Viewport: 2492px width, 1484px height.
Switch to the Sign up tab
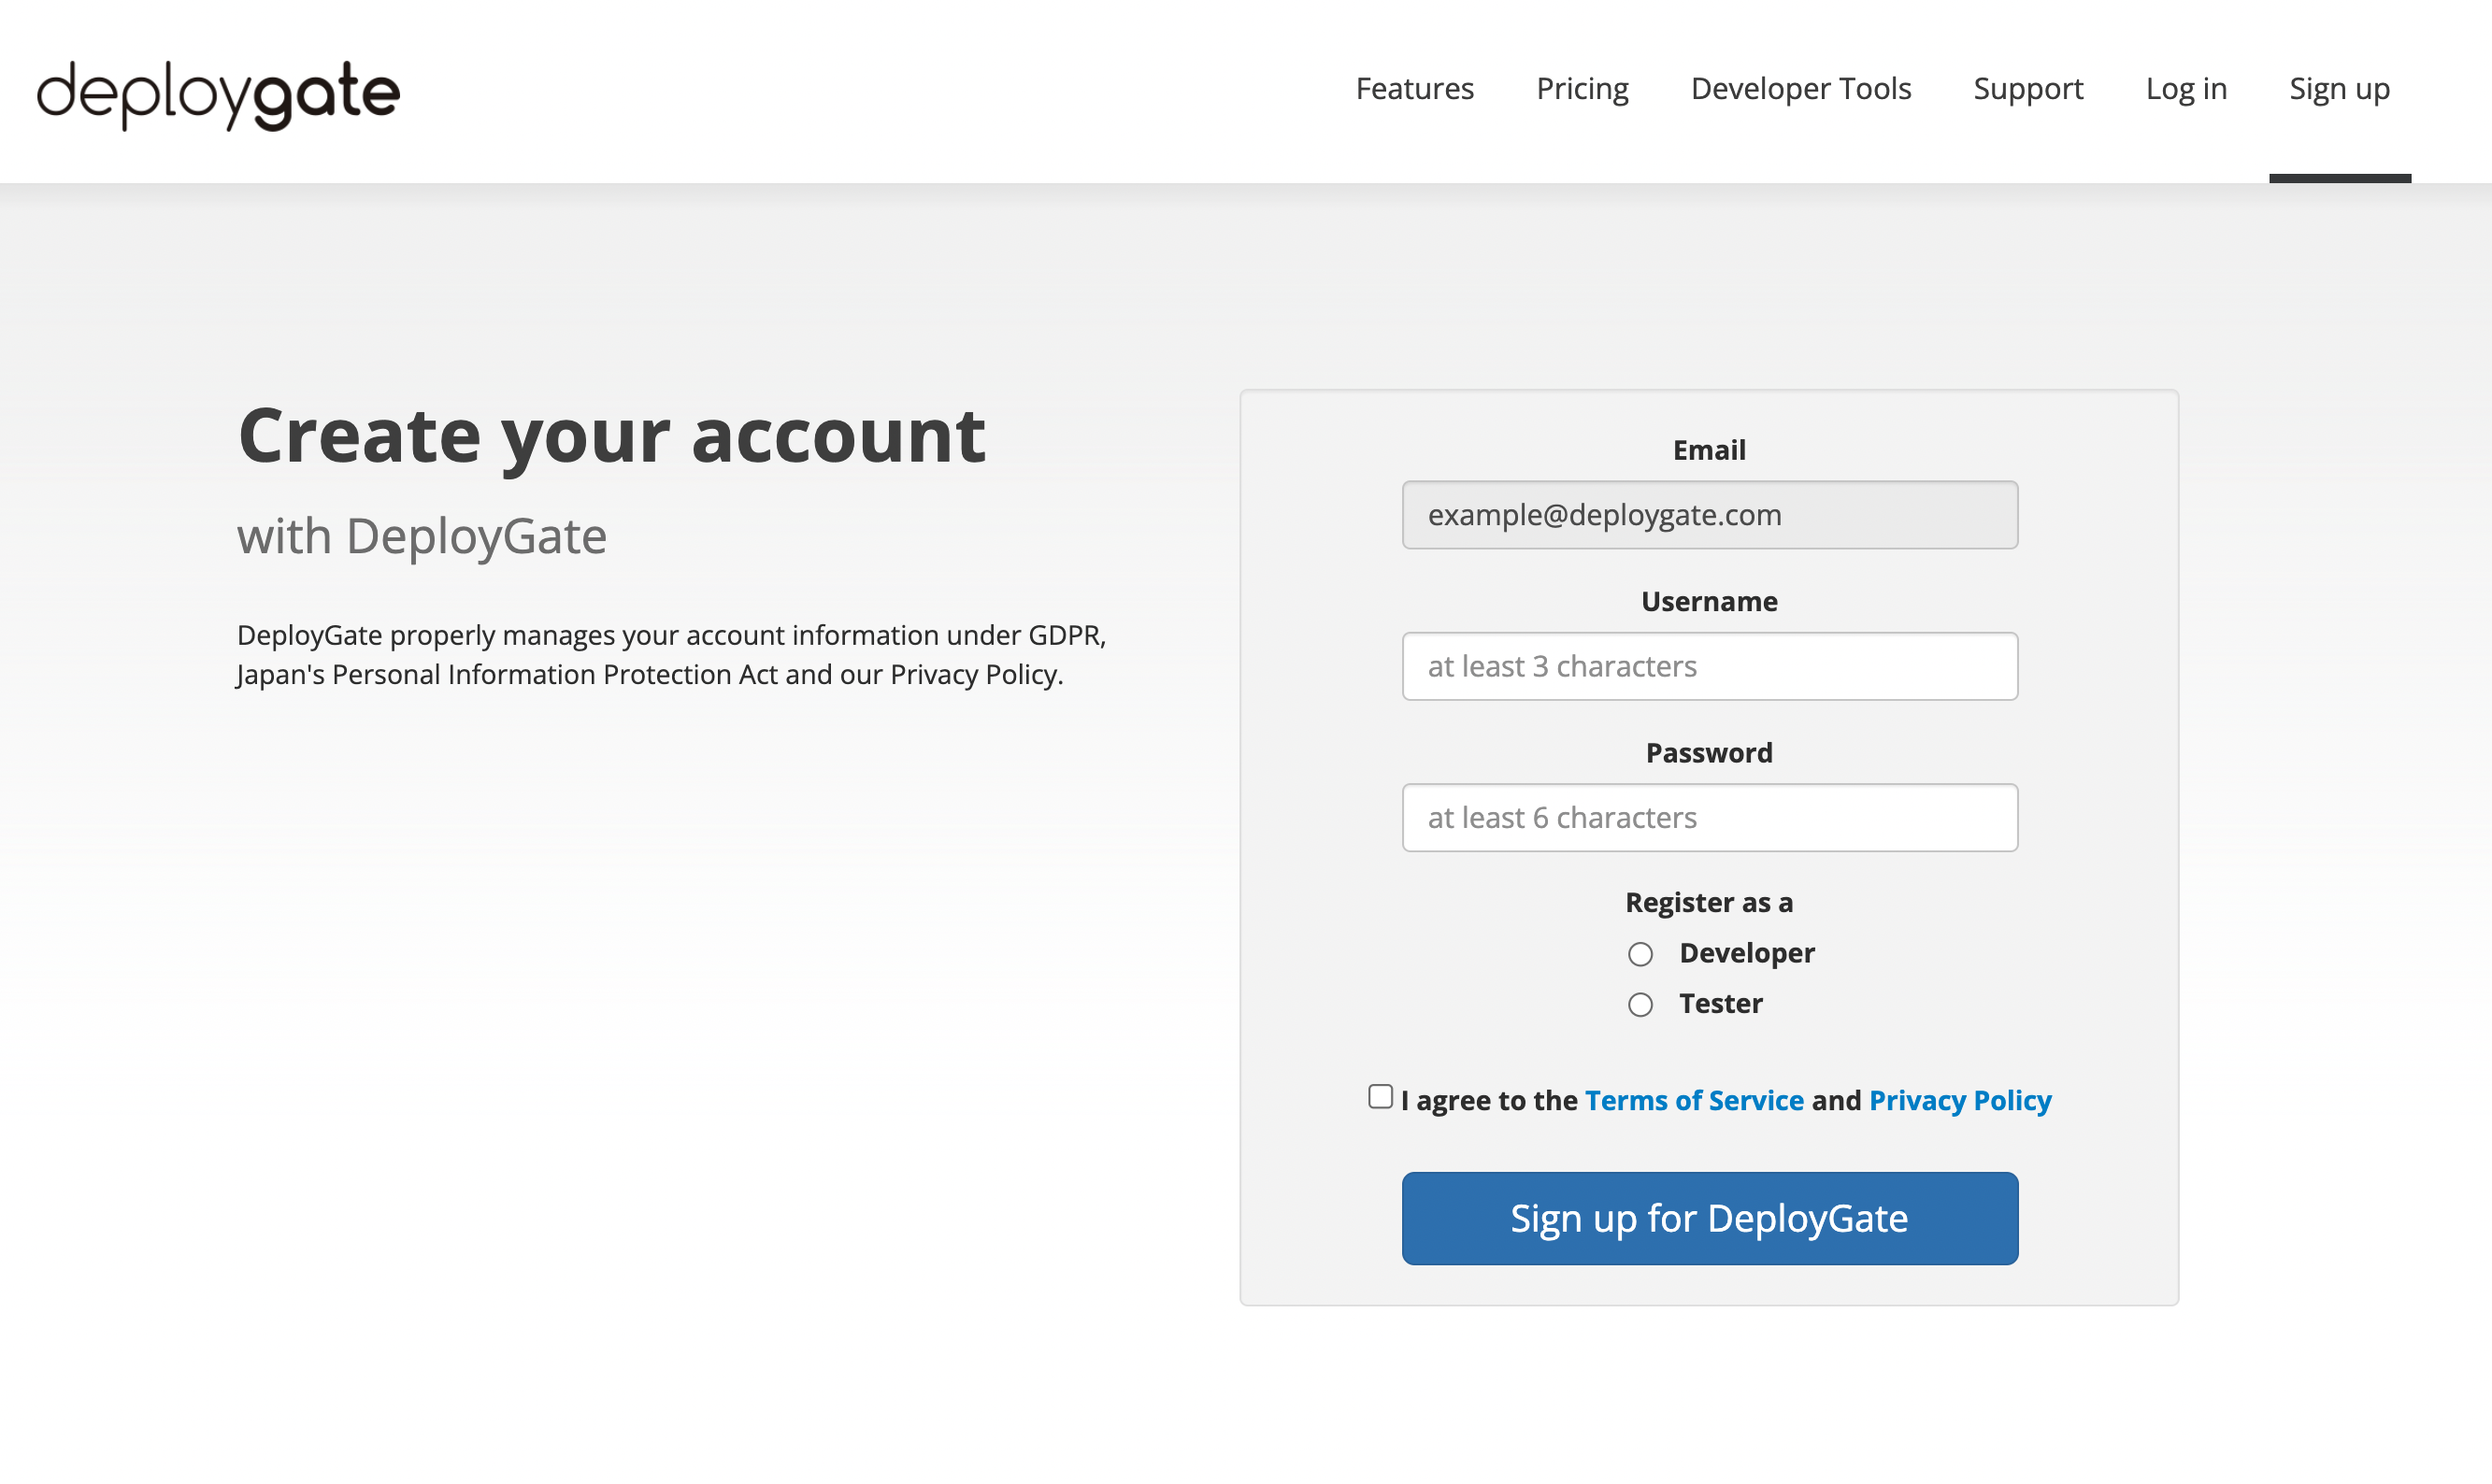(x=2339, y=89)
